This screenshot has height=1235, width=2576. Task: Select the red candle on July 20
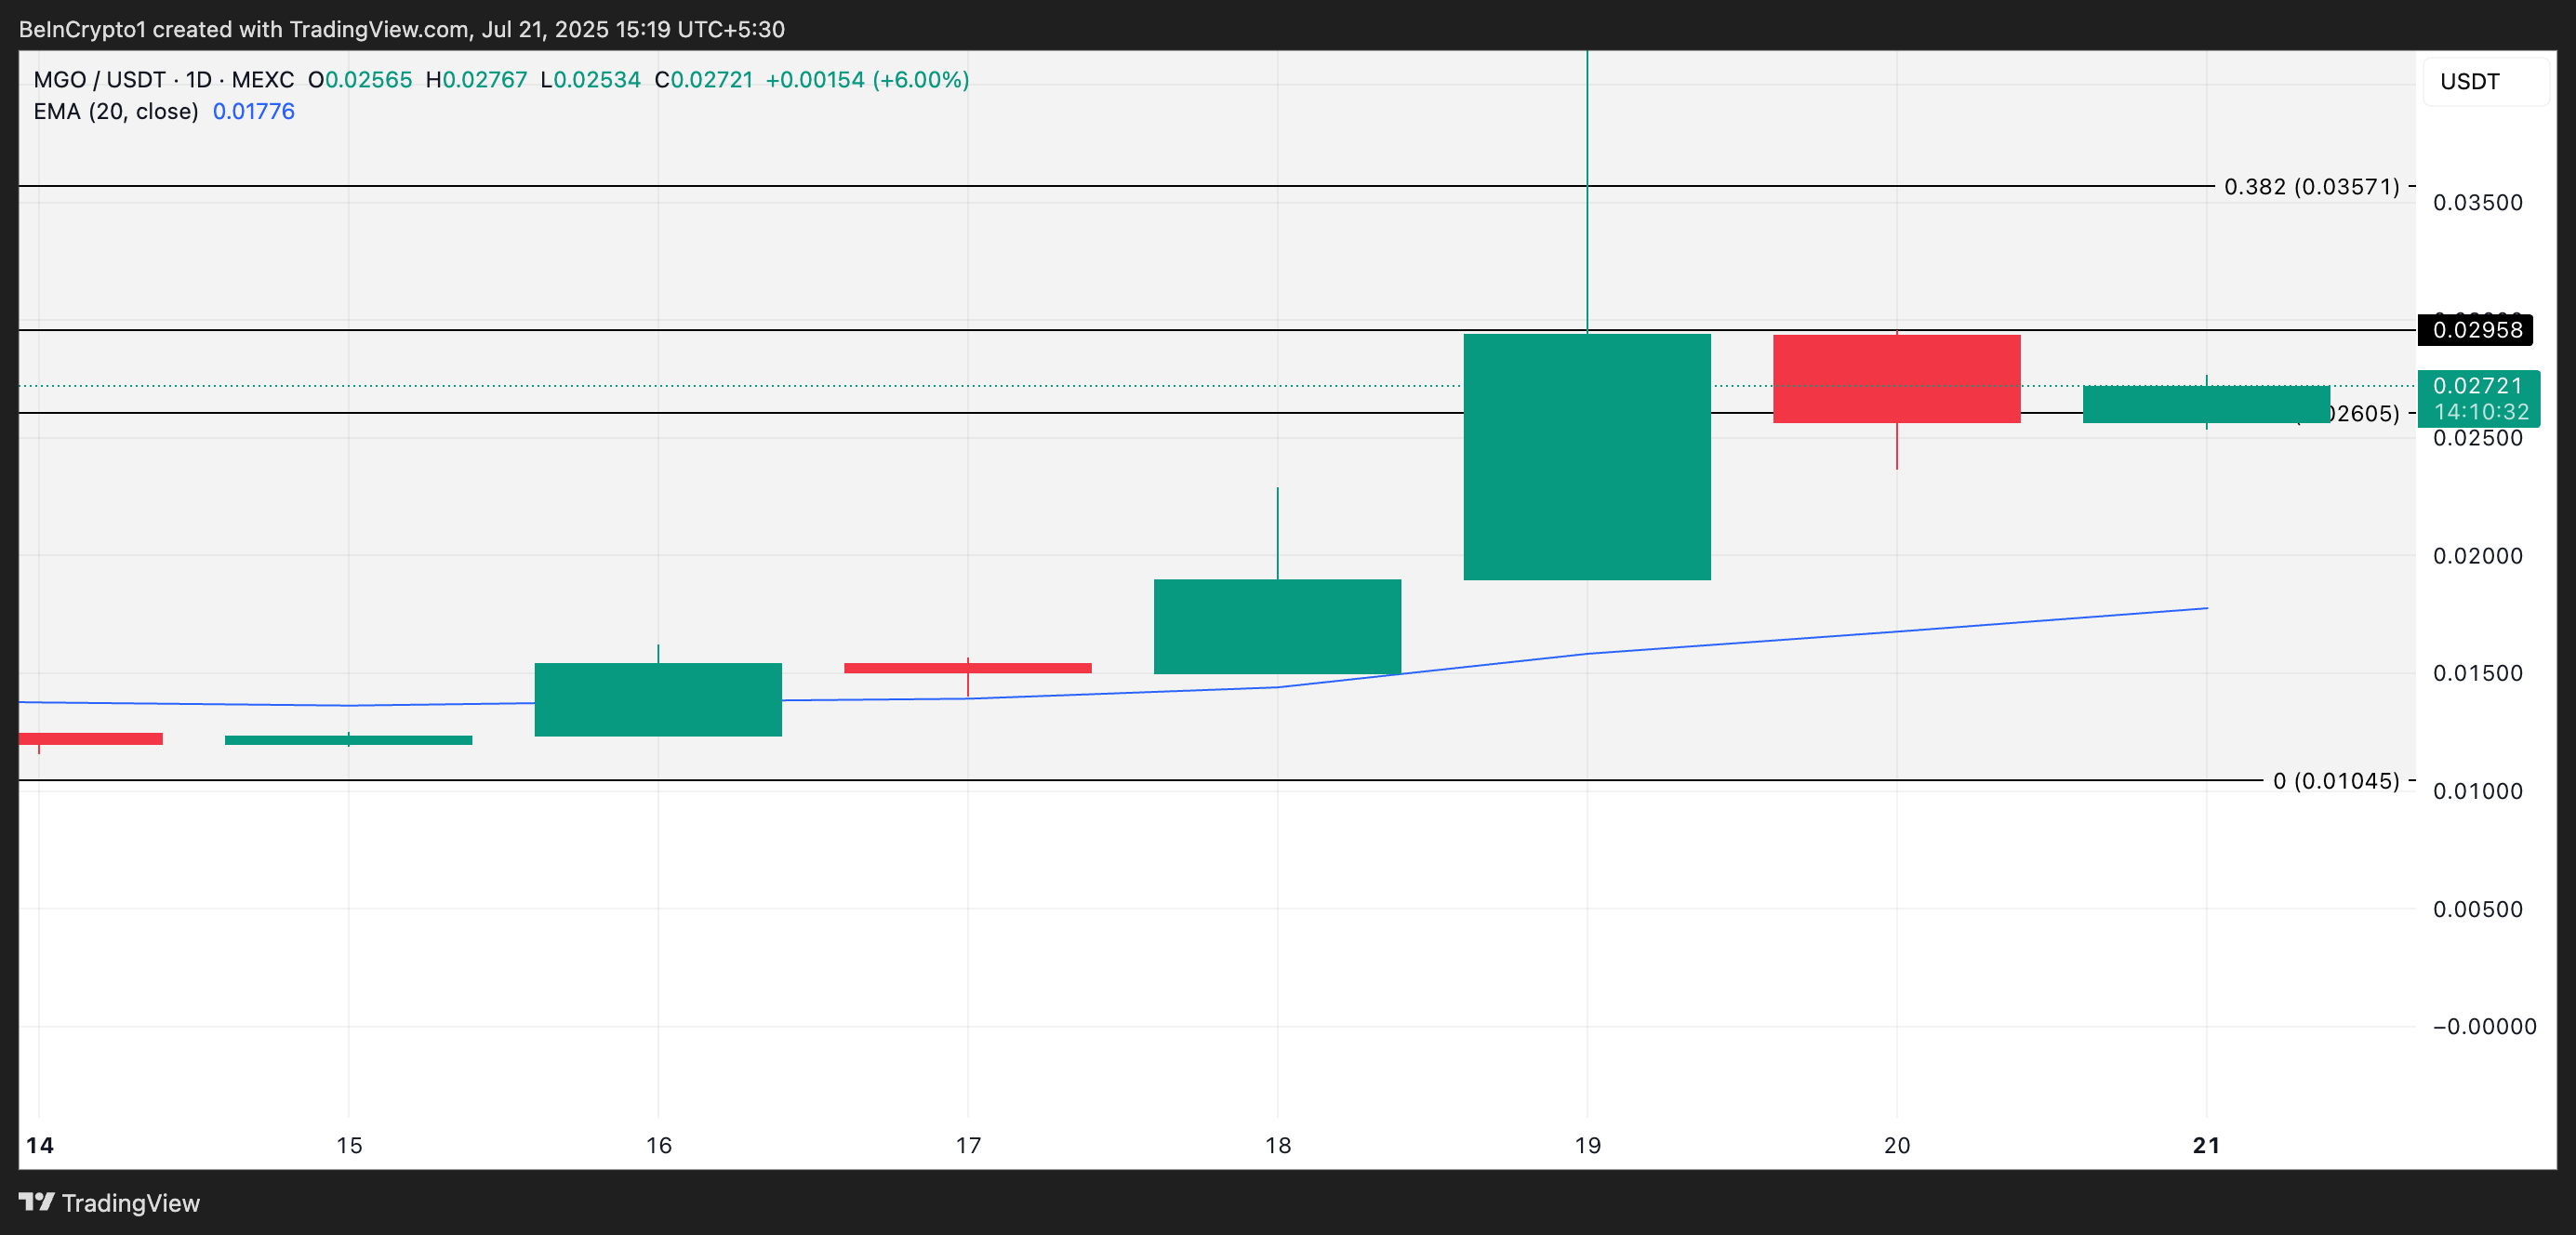[x=1895, y=385]
